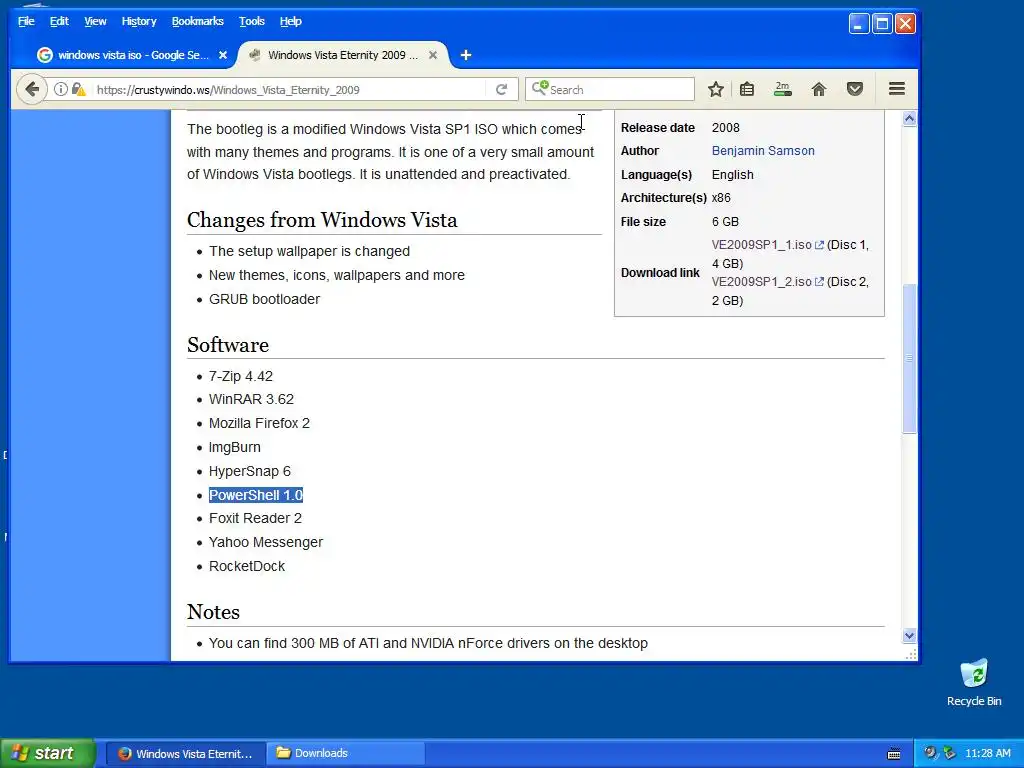Click the HyperSnap 6 list item
Screen dimensions: 1024x768
(x=249, y=472)
